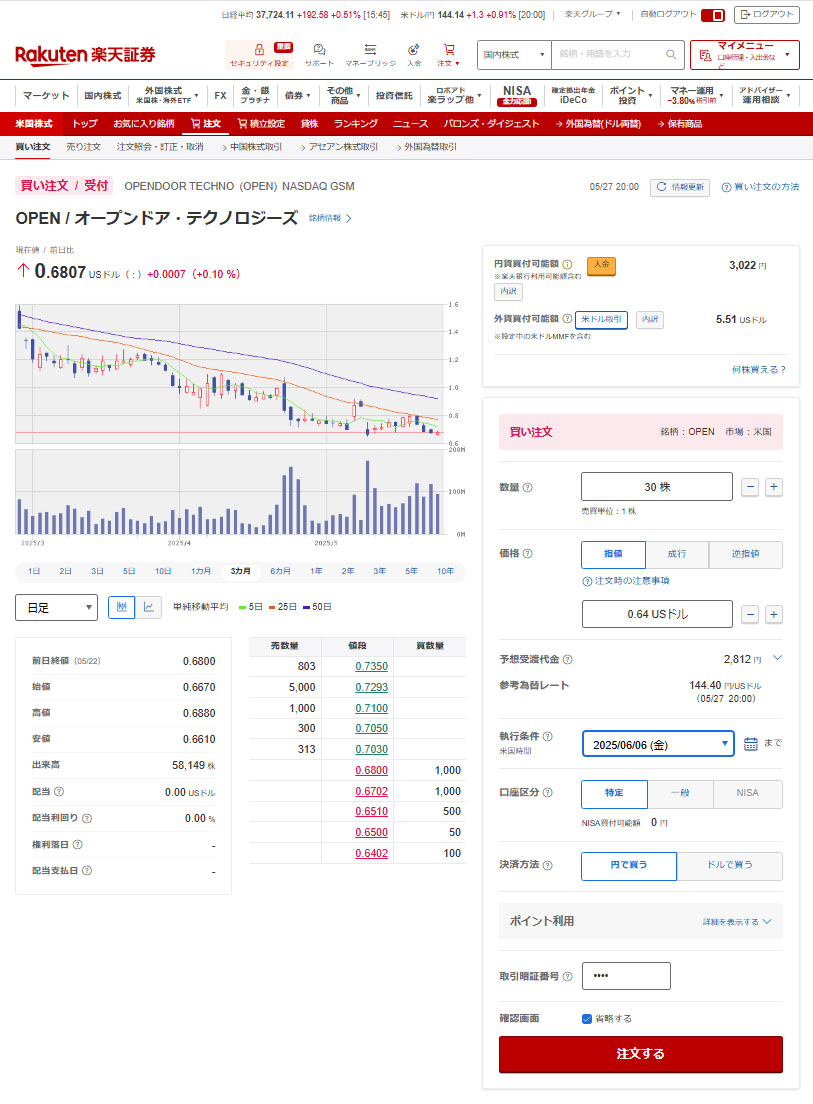This screenshot has height=1104, width=813.
Task: Switch to candlestick chart view icon
Action: 121,607
